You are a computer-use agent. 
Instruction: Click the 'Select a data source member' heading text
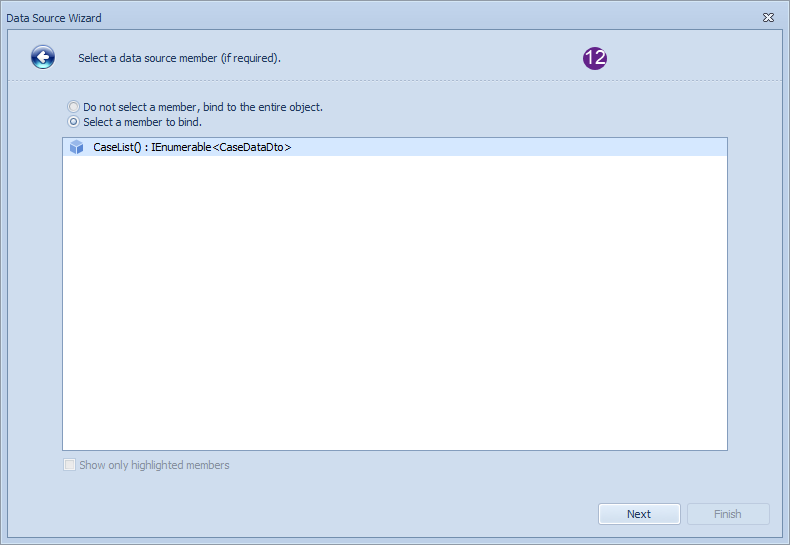(147, 58)
